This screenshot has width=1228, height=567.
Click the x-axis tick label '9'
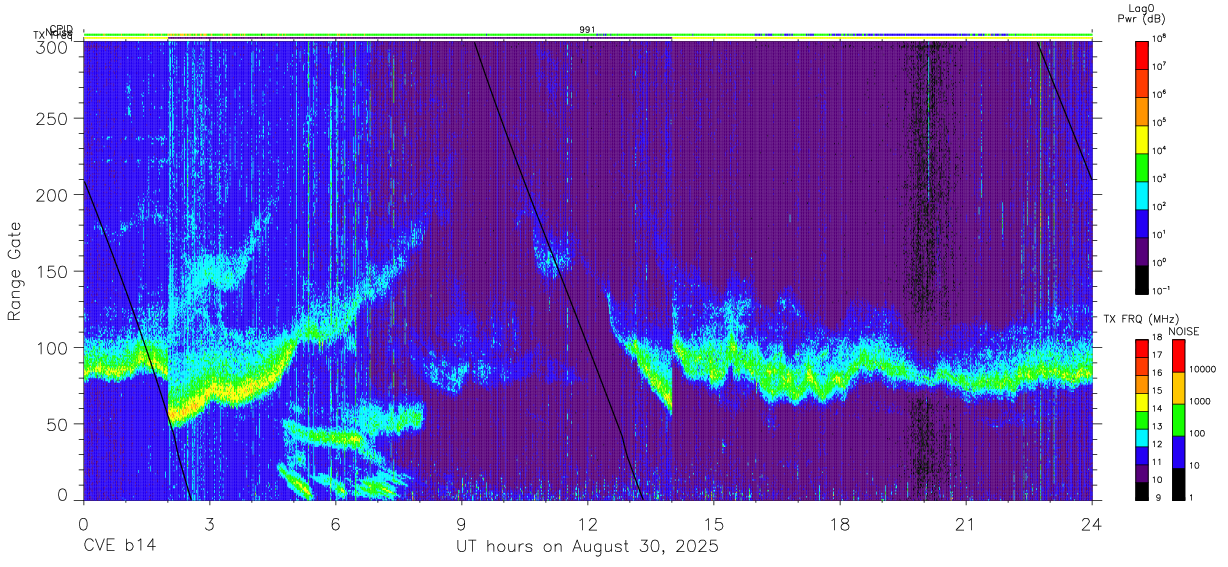[462, 523]
